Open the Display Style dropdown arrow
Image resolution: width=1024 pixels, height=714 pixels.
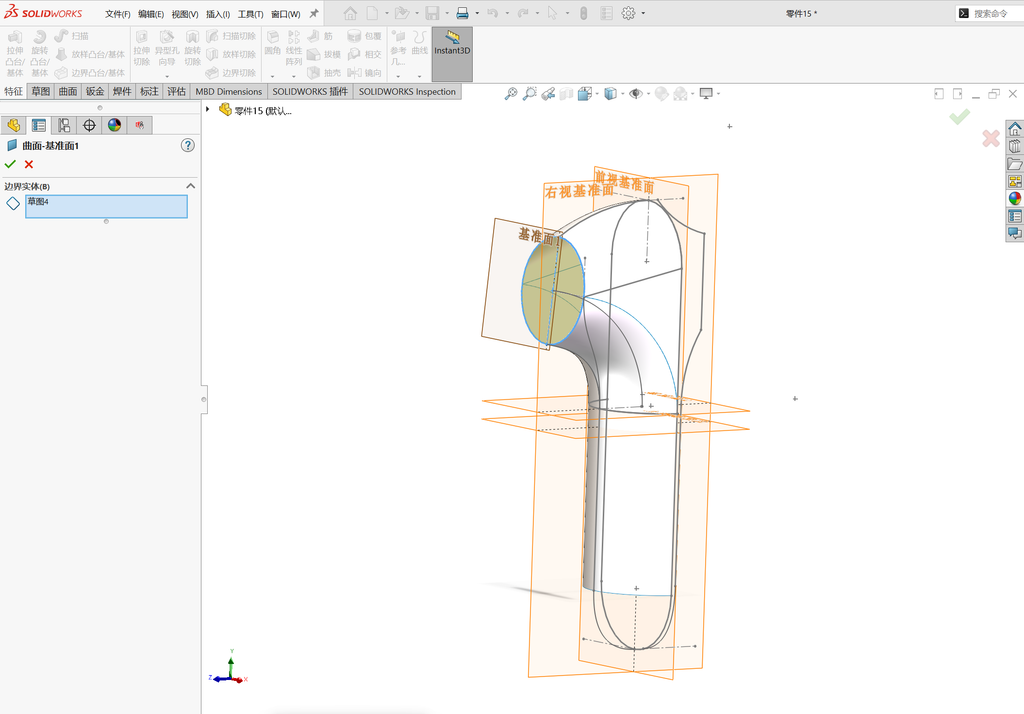coord(622,94)
